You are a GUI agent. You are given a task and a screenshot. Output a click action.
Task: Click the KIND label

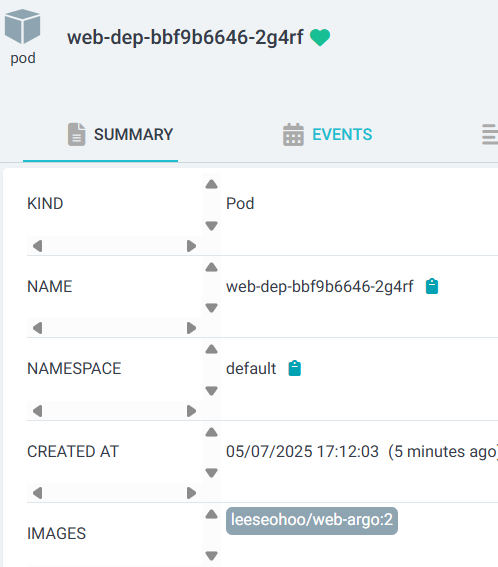(x=45, y=204)
